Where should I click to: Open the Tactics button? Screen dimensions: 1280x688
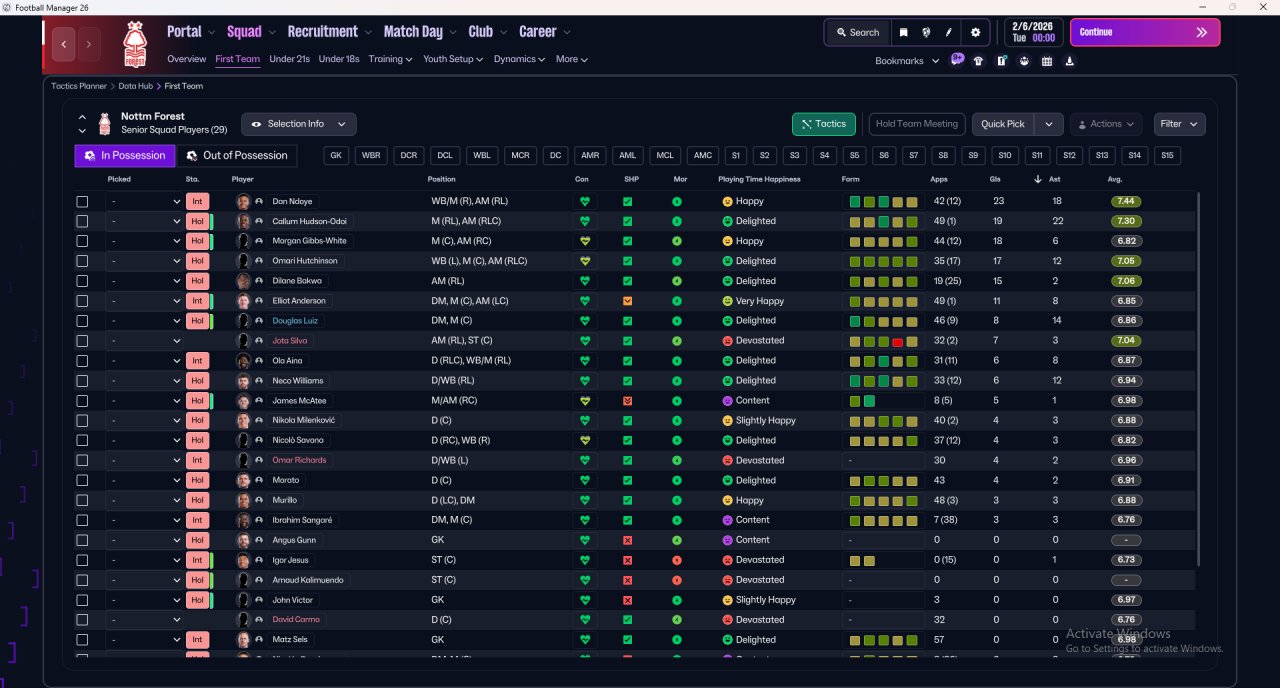tap(823, 124)
